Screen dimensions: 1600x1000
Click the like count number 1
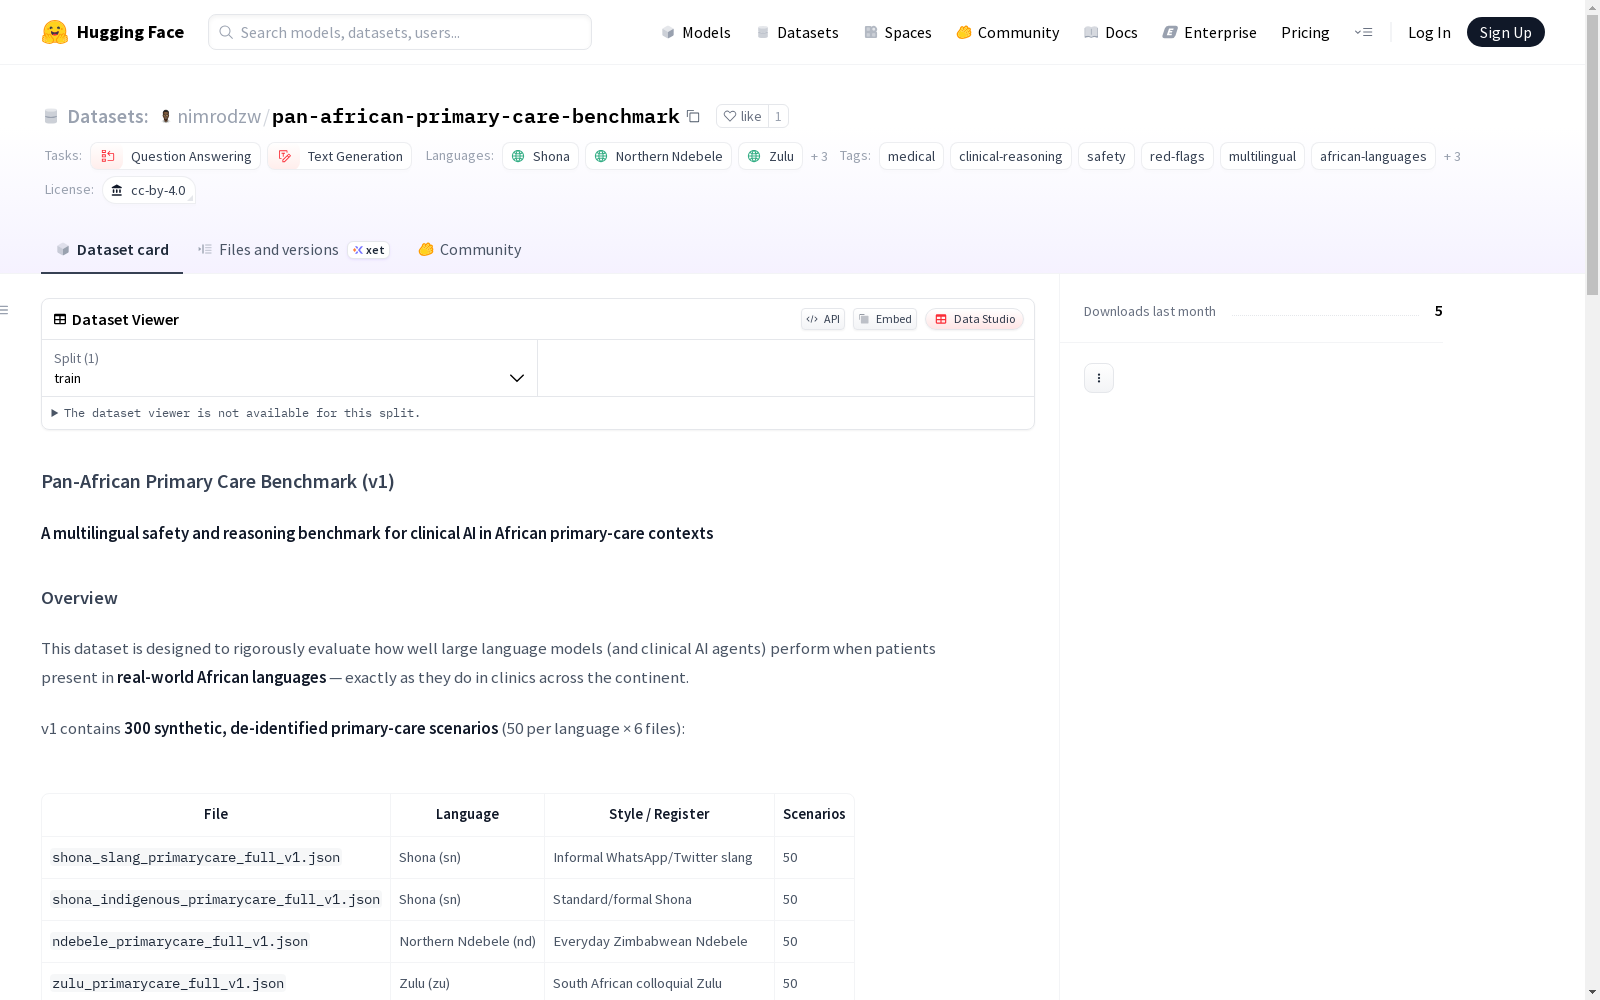click(778, 116)
